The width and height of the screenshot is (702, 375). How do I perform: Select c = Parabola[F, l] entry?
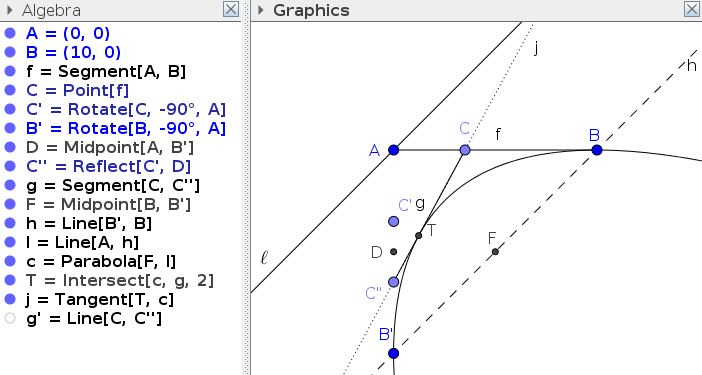[x=101, y=261]
